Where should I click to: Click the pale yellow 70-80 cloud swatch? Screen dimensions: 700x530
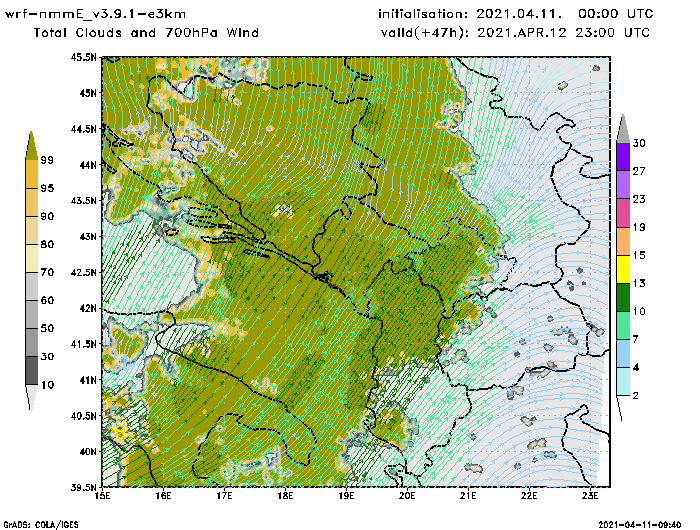coord(32,259)
